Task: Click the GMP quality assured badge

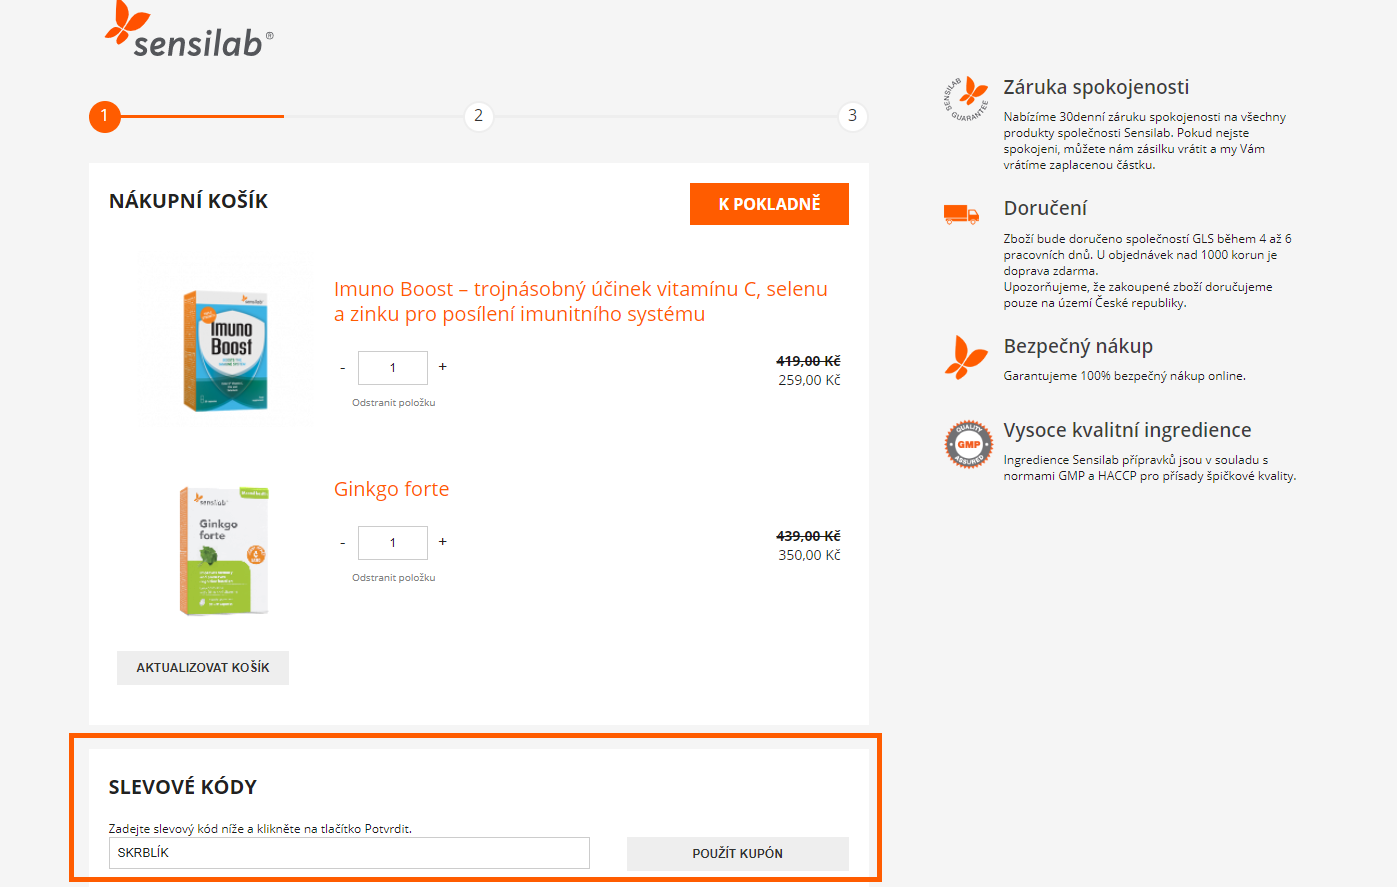Action: click(968, 444)
